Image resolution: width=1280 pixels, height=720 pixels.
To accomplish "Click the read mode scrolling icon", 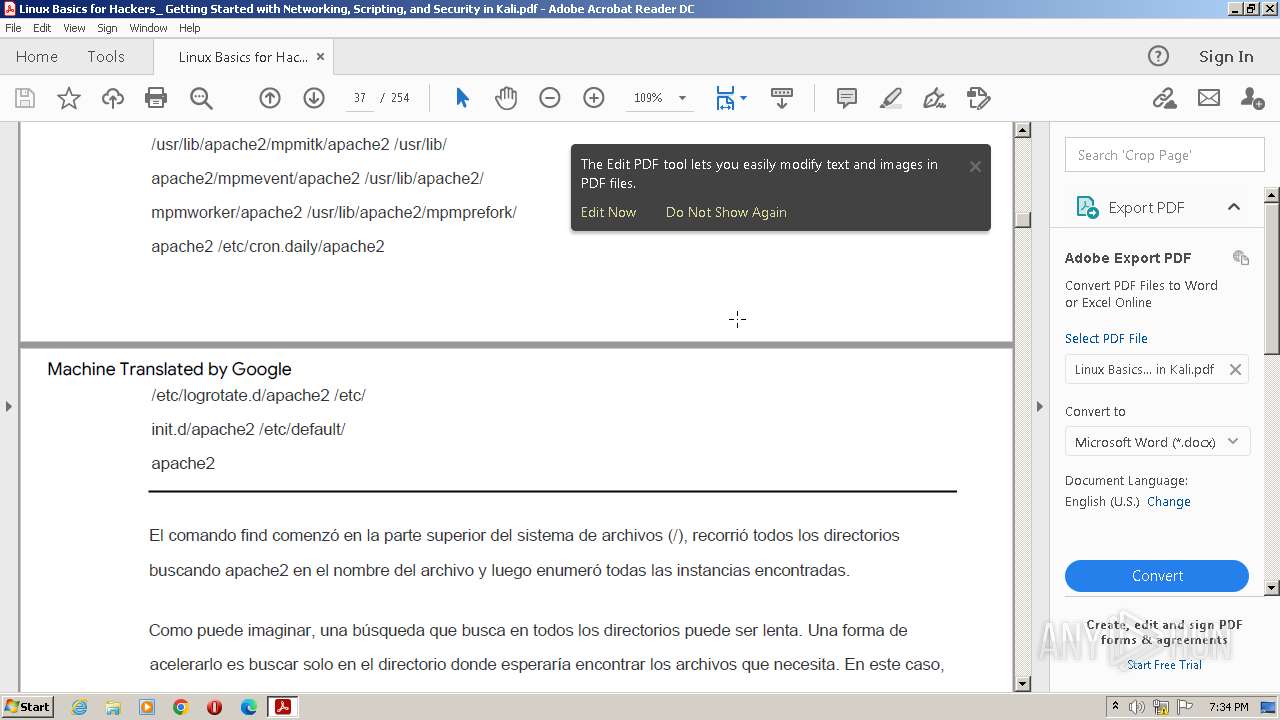I will point(782,98).
